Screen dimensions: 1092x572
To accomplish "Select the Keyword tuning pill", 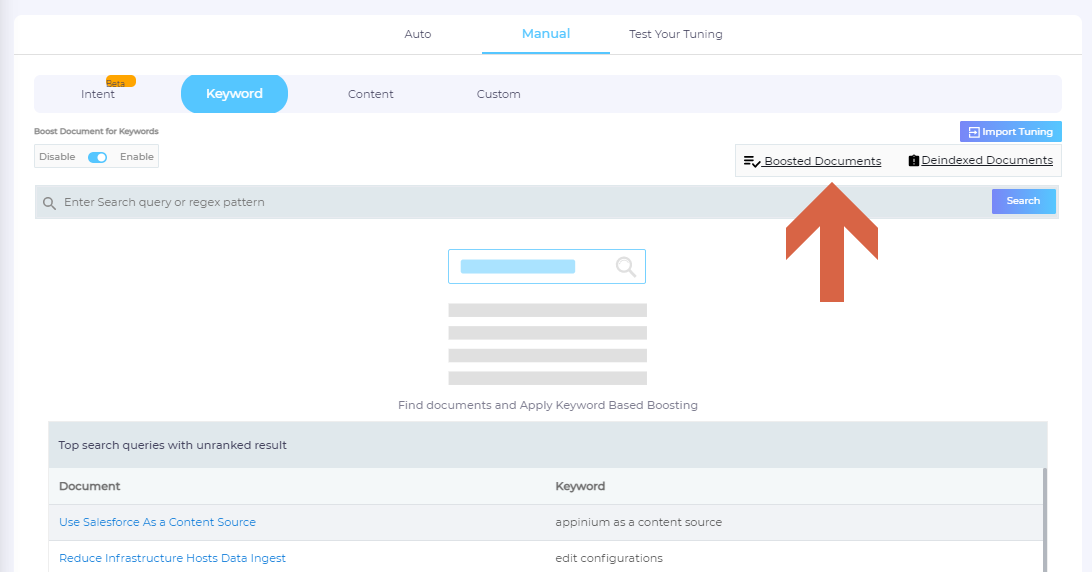I will [x=234, y=94].
